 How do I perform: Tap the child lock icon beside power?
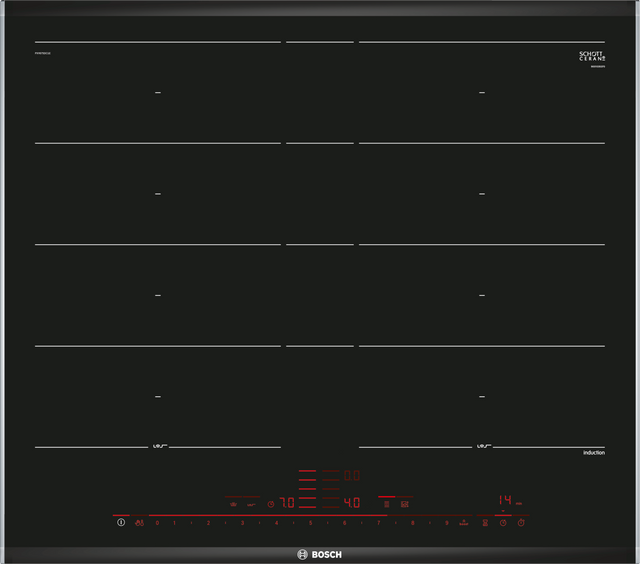click(139, 523)
